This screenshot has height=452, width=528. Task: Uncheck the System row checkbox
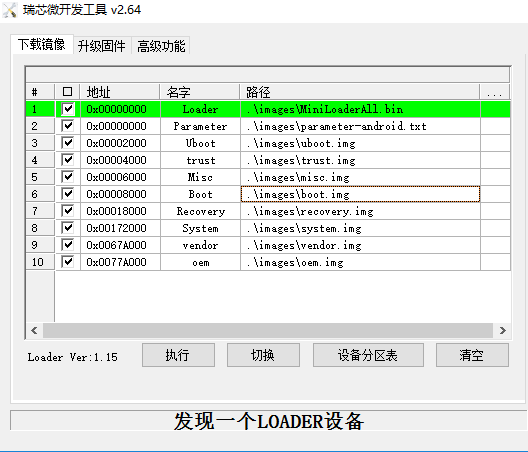click(x=68, y=228)
